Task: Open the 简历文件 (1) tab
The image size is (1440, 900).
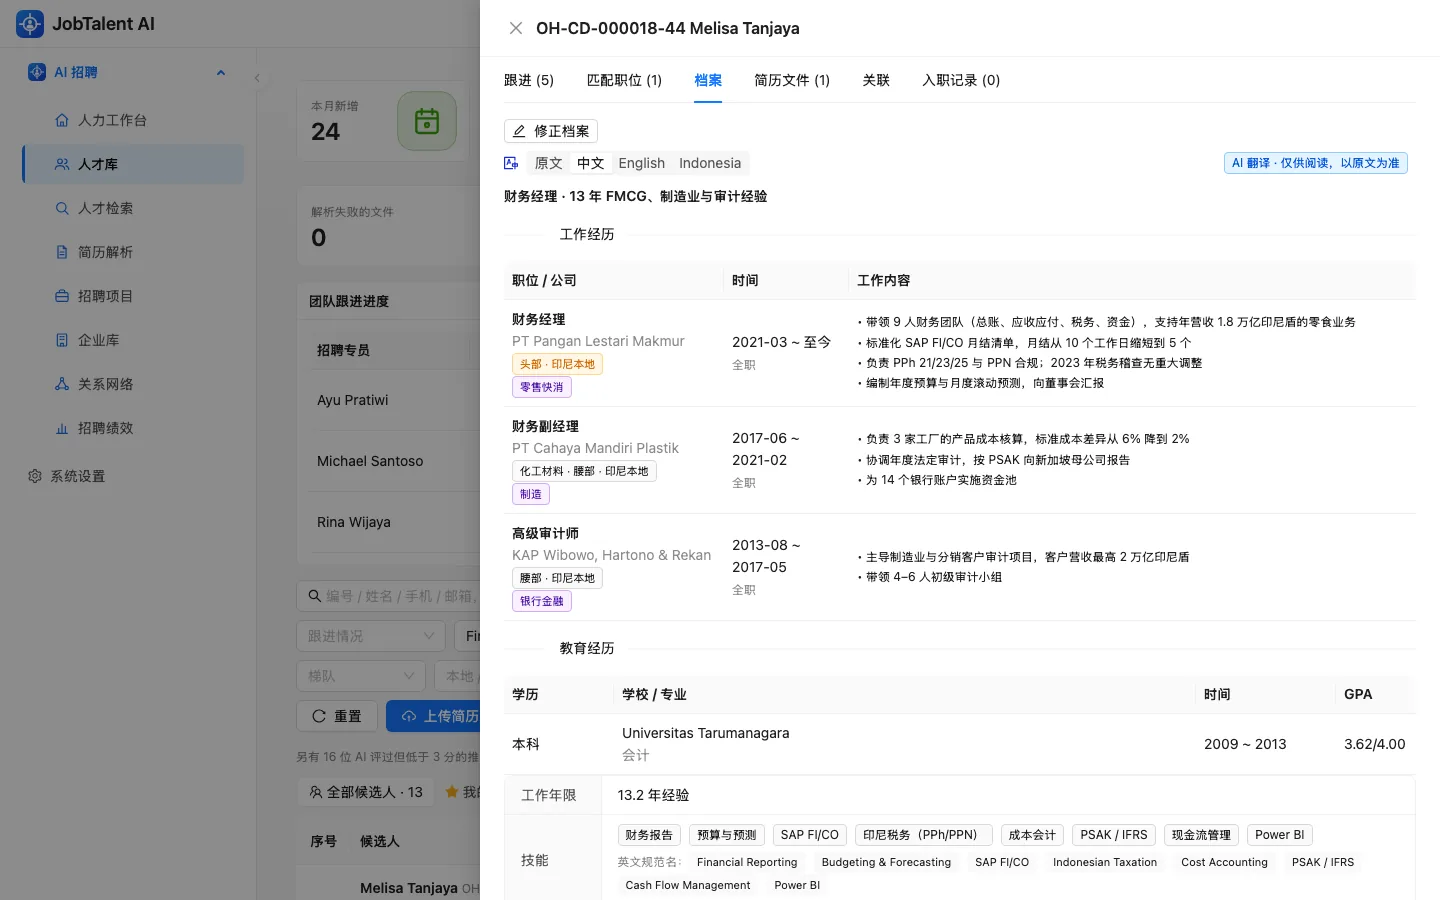Action: pyautogui.click(x=792, y=80)
